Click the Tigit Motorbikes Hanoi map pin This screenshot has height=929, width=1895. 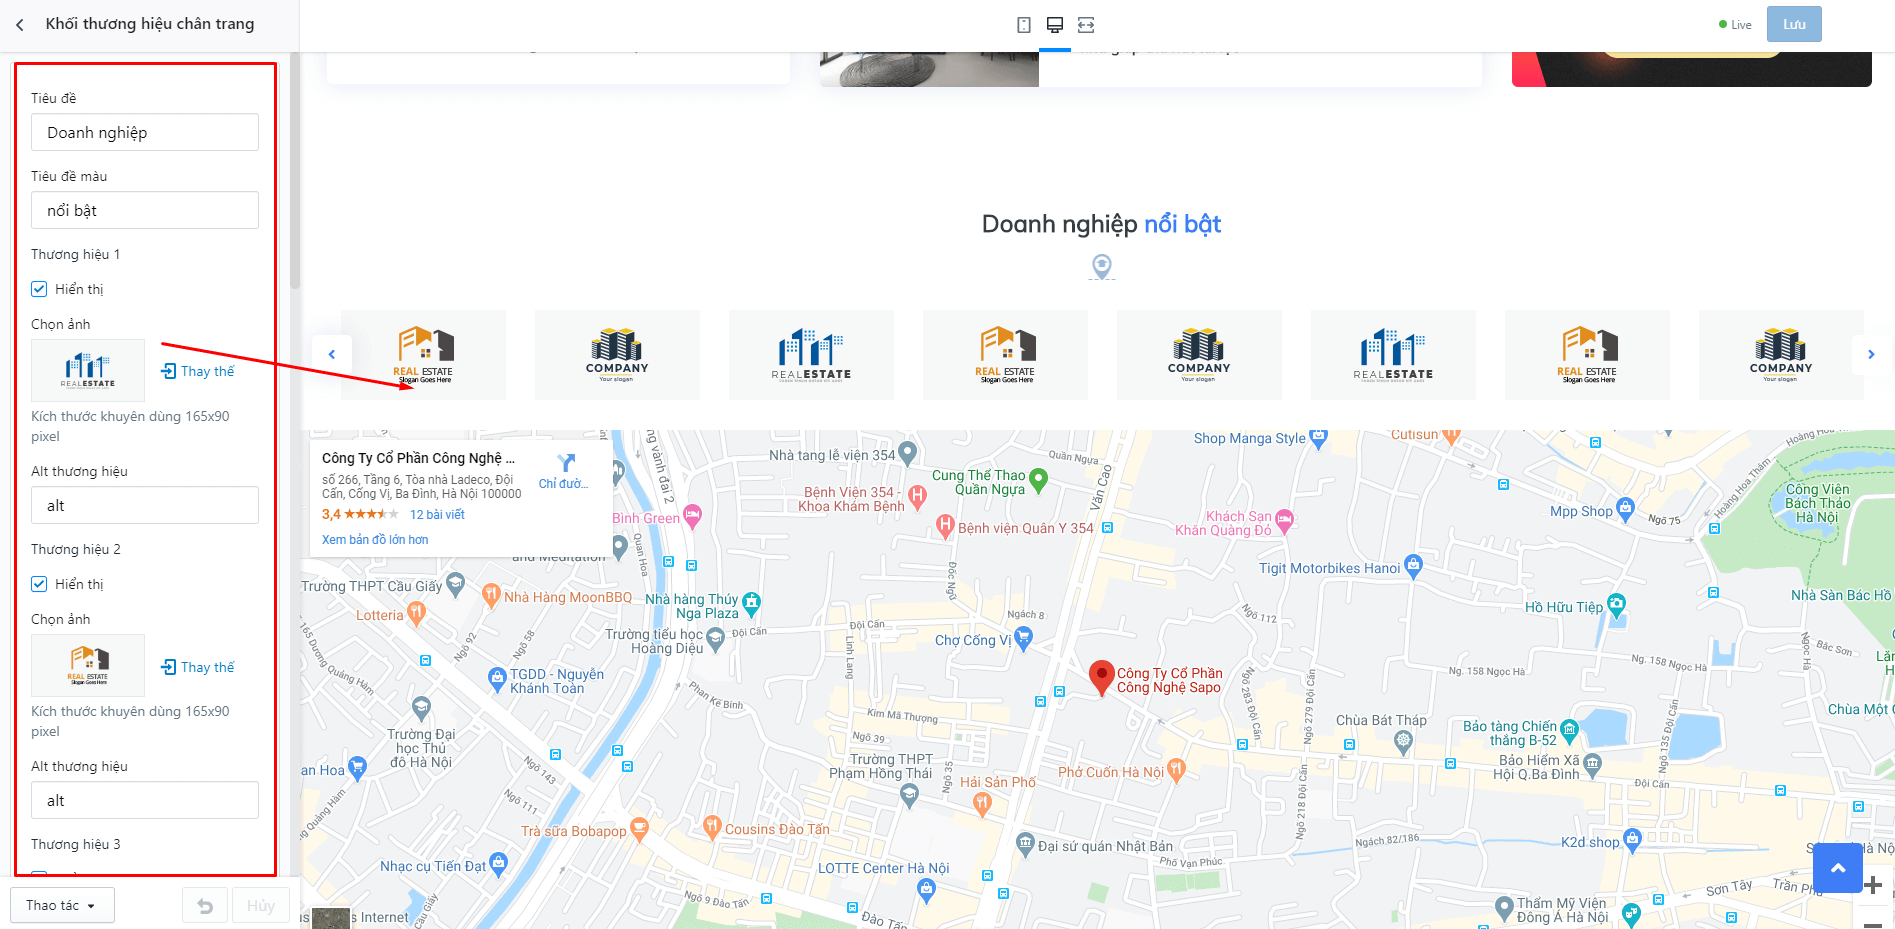1413,566
